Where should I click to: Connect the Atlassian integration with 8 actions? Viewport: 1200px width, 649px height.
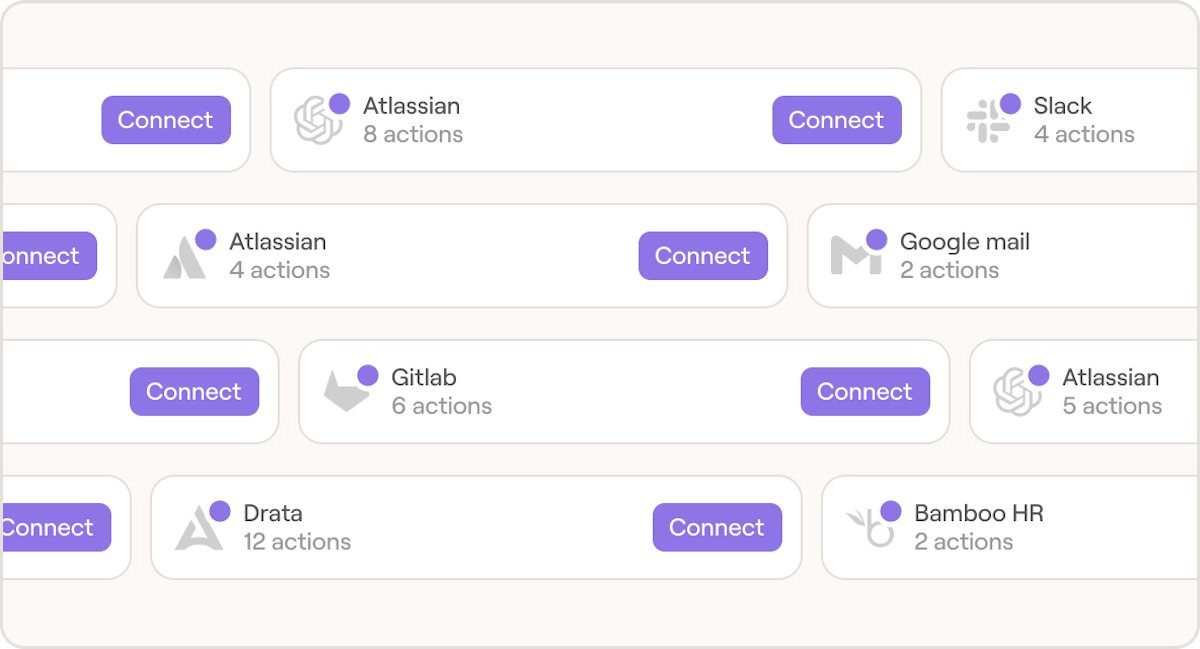click(836, 120)
